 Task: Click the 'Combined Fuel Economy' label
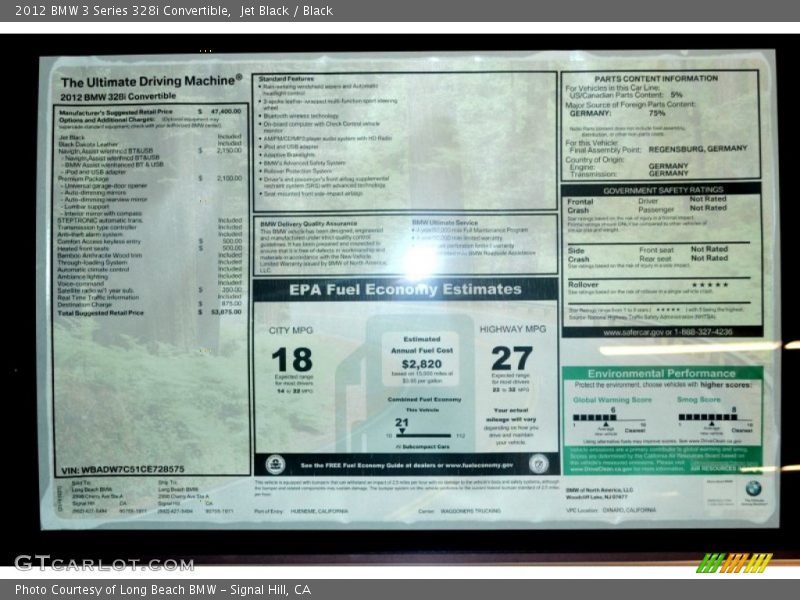[x=424, y=399]
